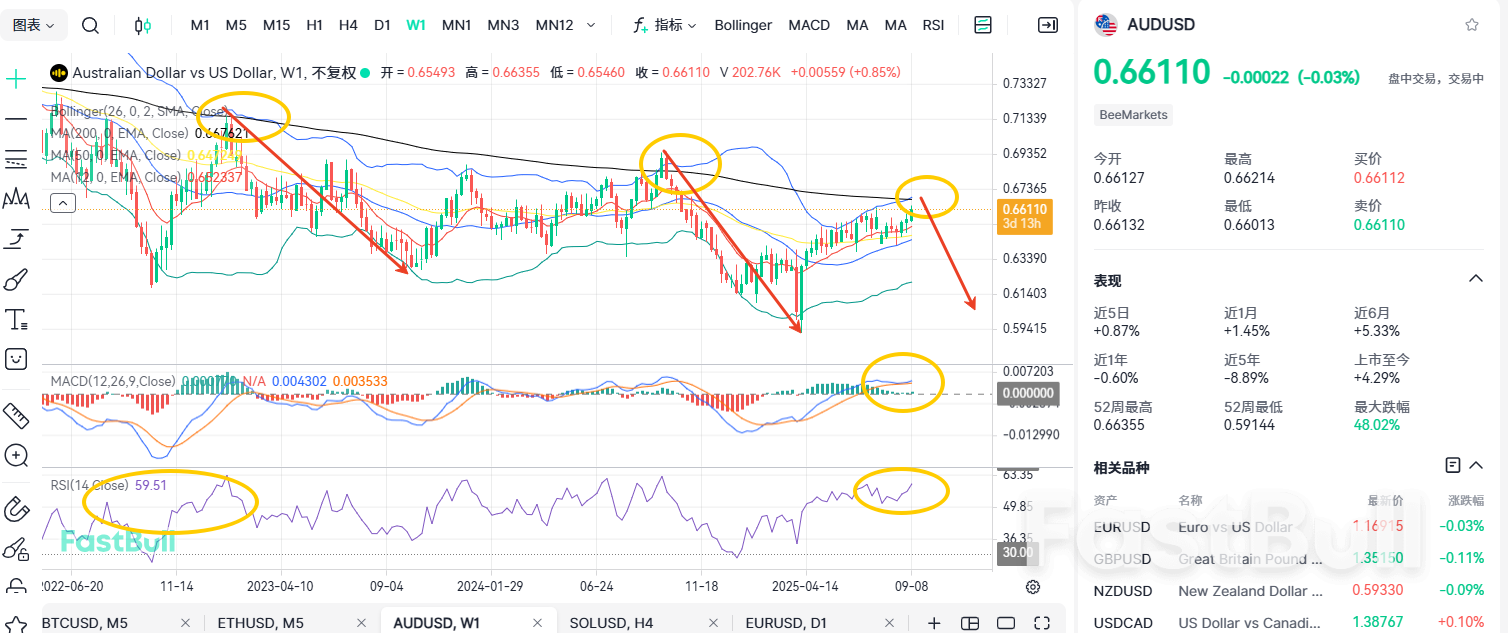
Task: Open the symbol search magnifier
Action: coord(90,26)
